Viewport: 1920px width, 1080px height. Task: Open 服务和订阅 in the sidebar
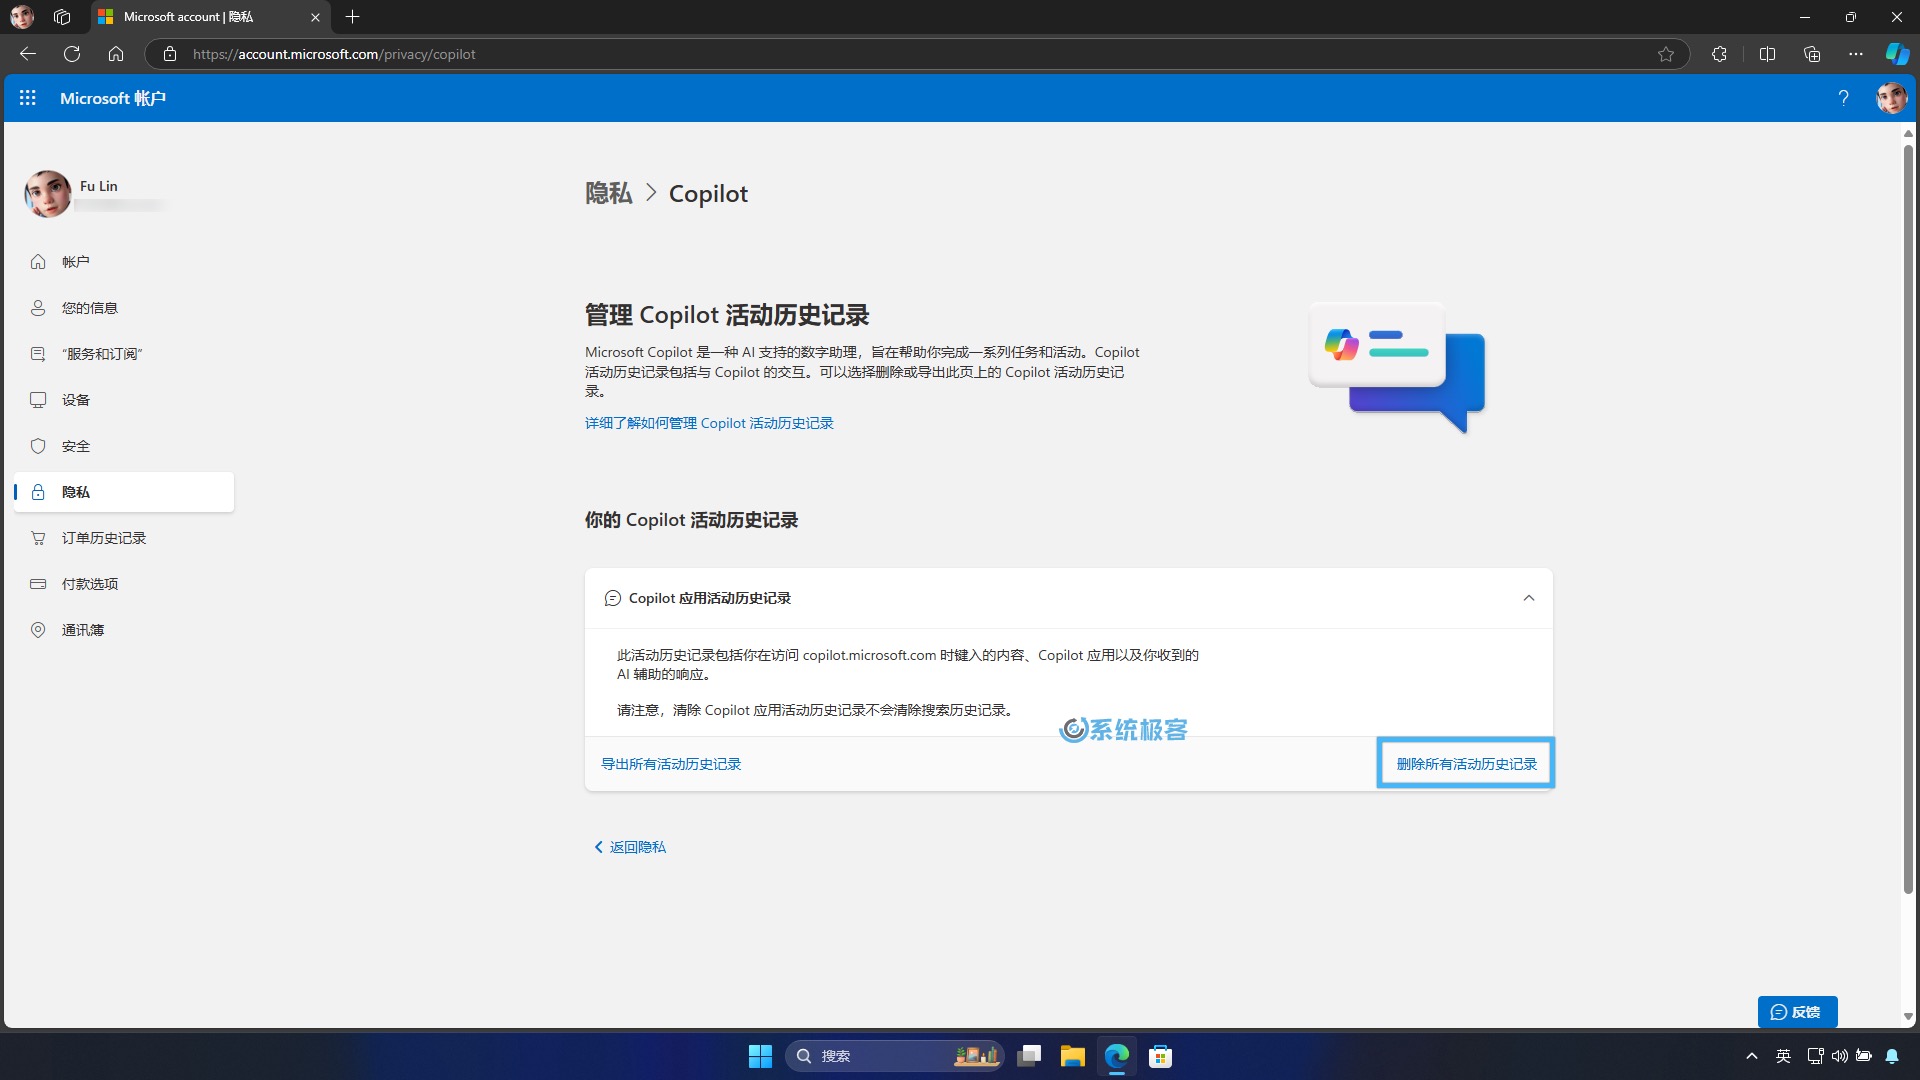124,354
